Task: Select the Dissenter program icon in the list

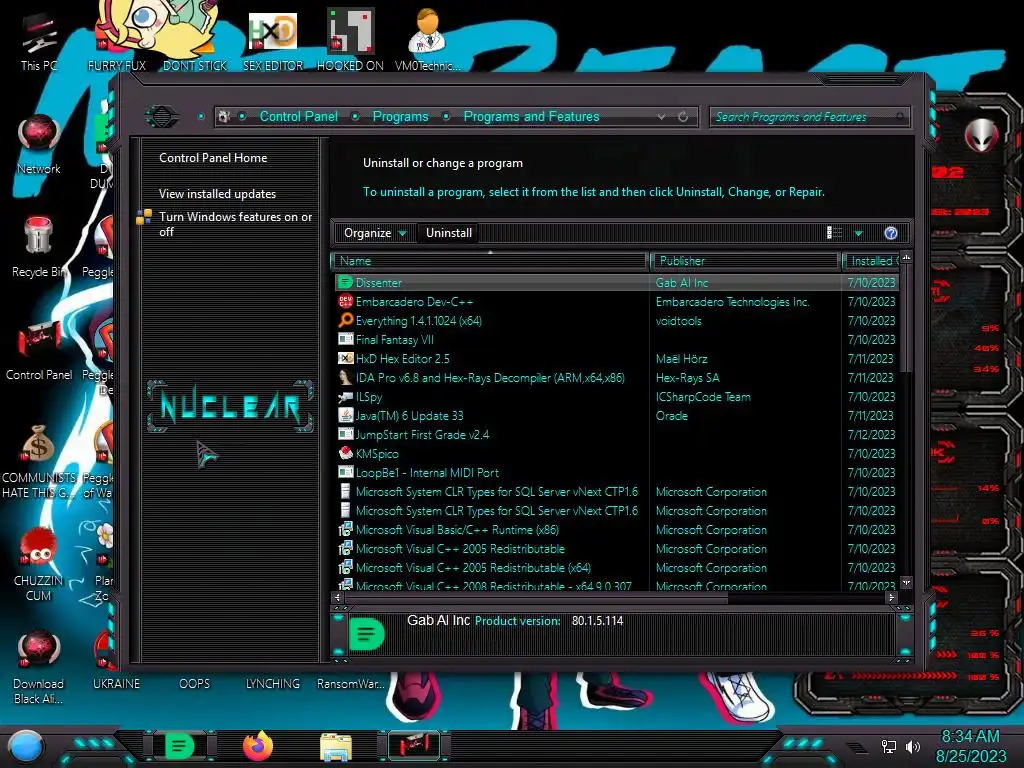Action: pos(345,283)
